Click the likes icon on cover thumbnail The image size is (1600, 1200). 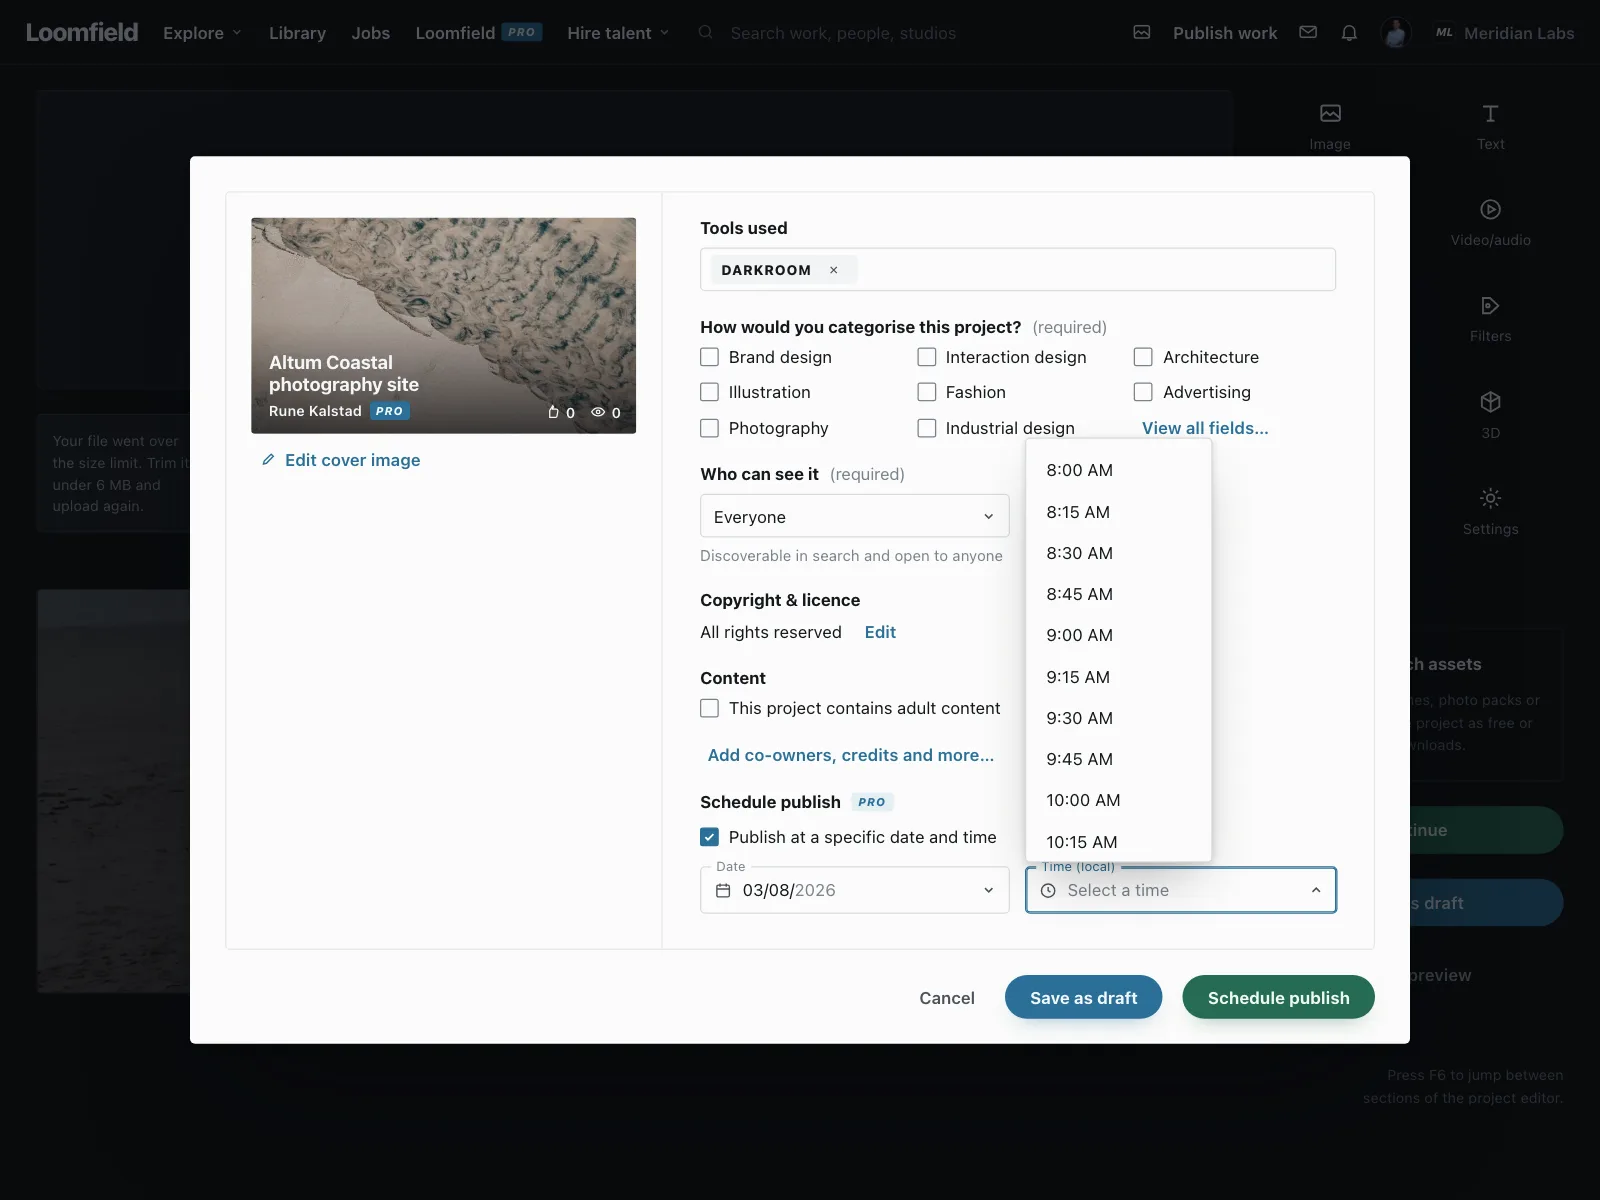click(x=553, y=412)
